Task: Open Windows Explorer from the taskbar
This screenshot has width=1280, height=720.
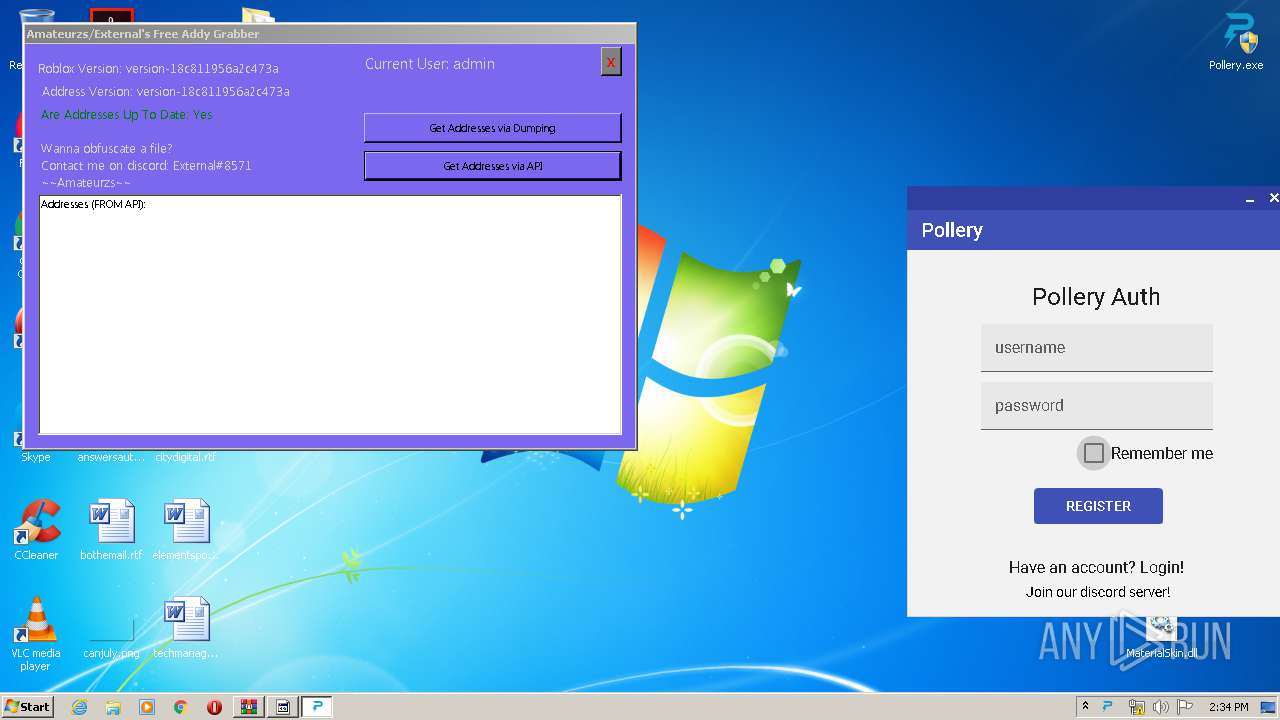Action: point(113,707)
